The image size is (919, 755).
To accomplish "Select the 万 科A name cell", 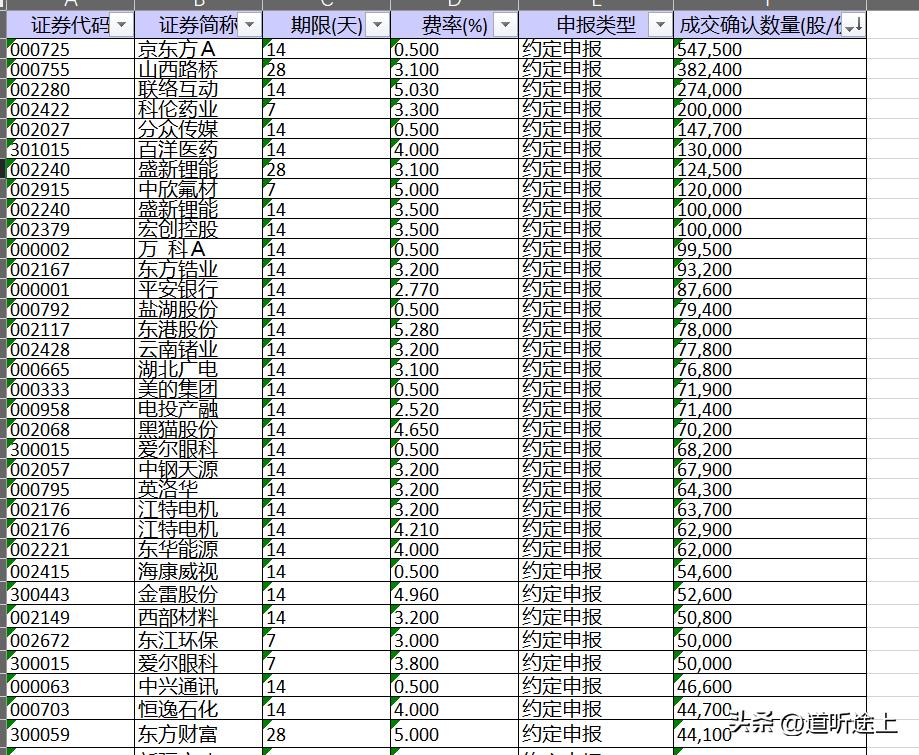I will click(198, 249).
